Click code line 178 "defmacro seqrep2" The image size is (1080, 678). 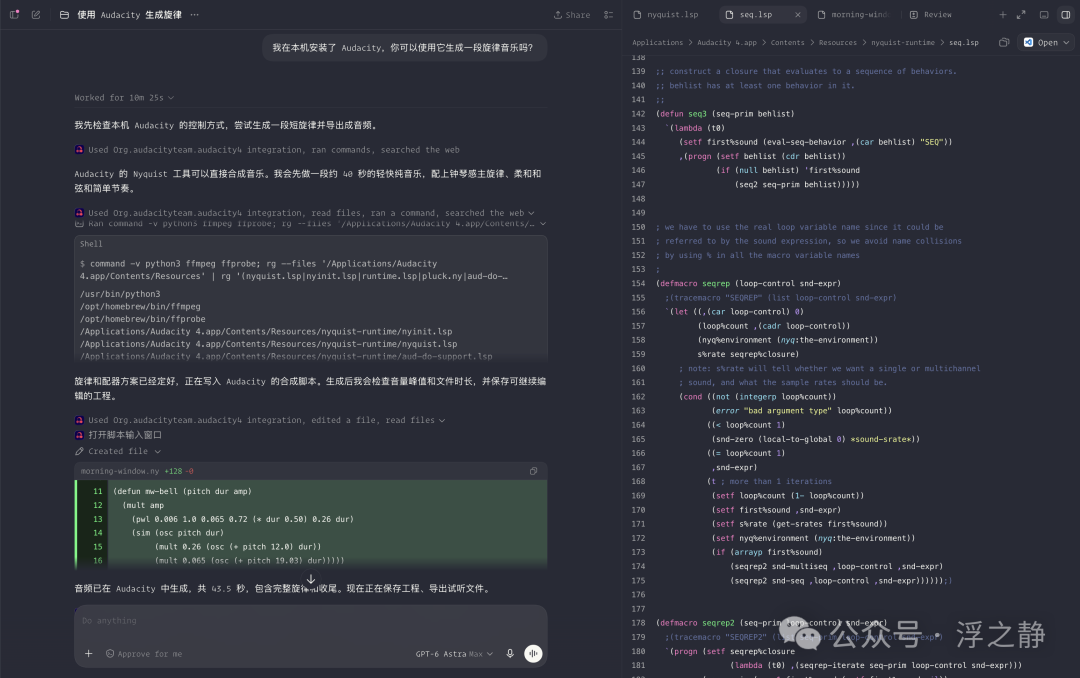[x=771, y=623]
